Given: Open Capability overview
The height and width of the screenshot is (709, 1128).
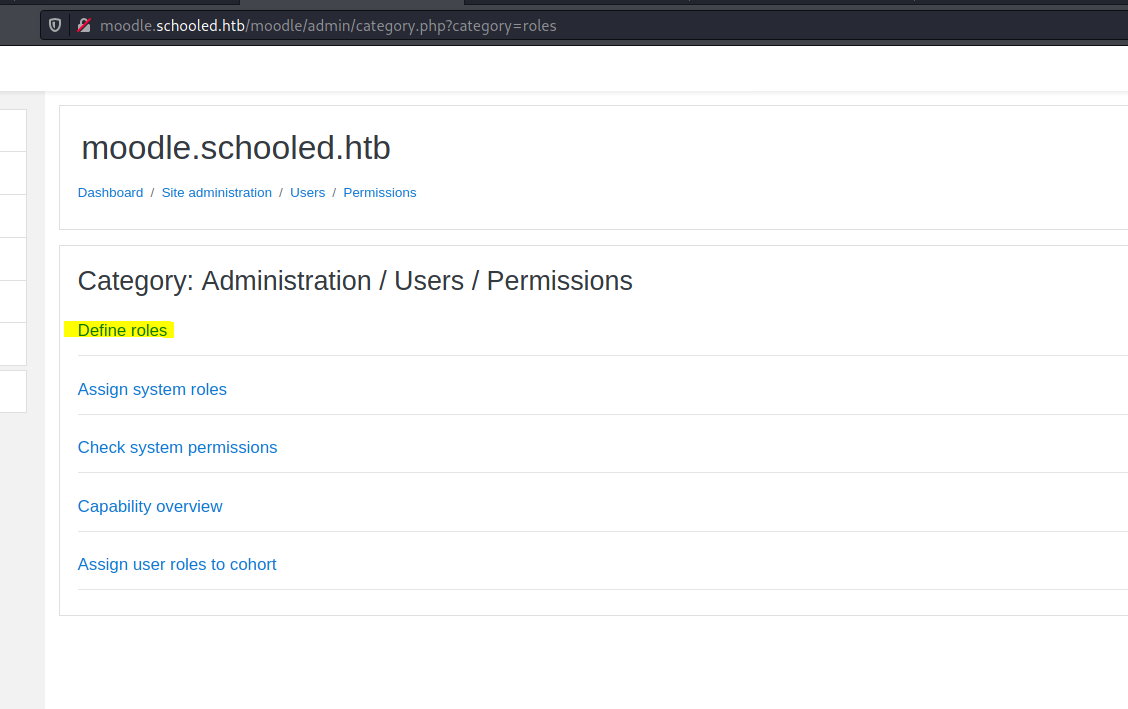Looking at the screenshot, I should point(150,506).
